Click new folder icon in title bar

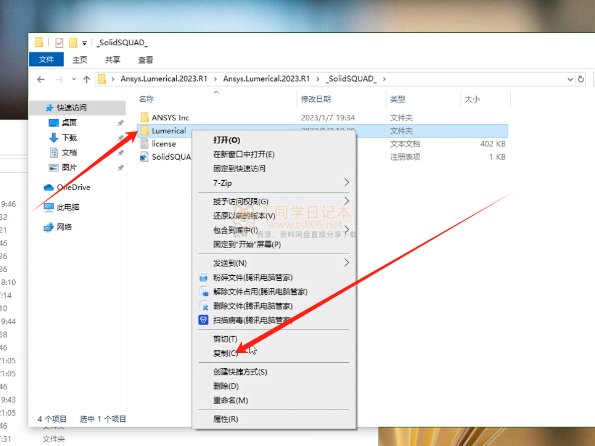(73, 43)
